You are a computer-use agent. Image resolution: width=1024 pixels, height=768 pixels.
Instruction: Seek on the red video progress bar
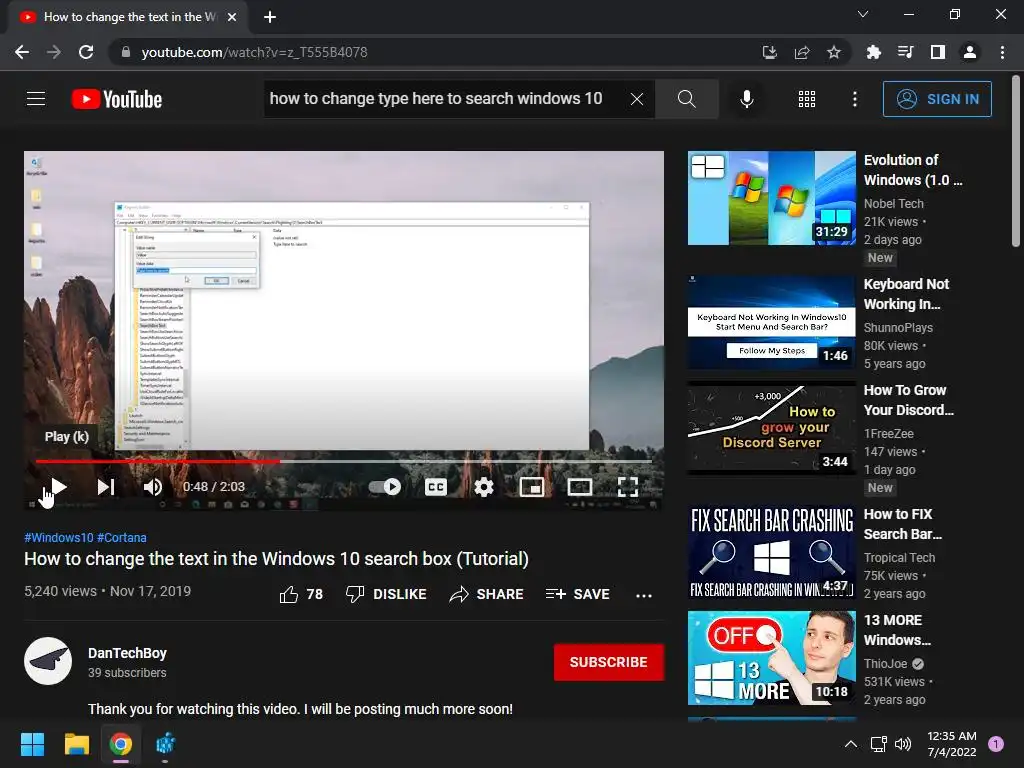tap(344, 461)
